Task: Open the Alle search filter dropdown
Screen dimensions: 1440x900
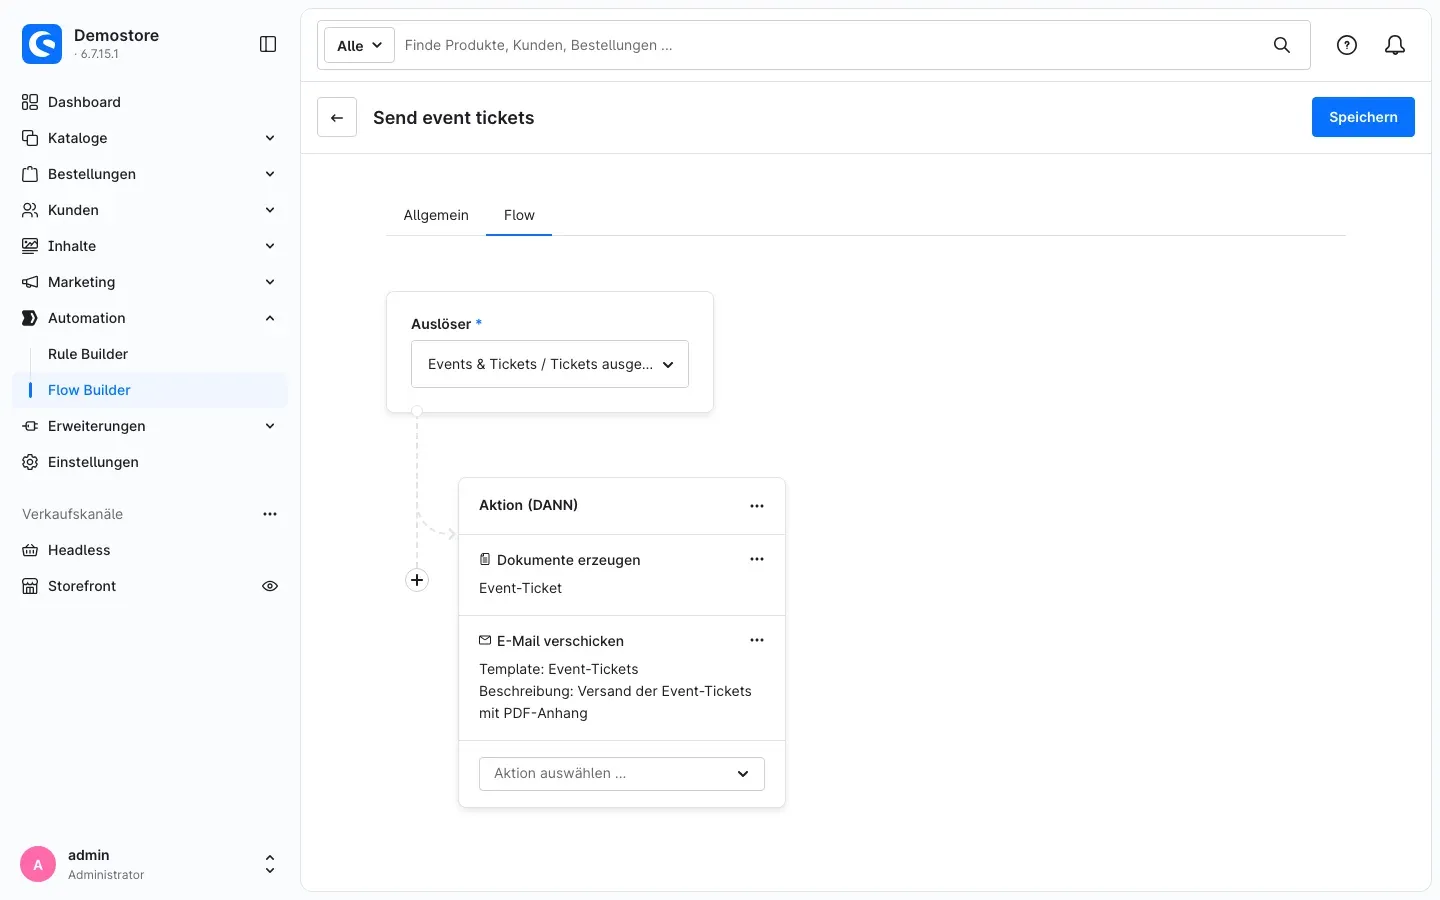Action: point(359,45)
